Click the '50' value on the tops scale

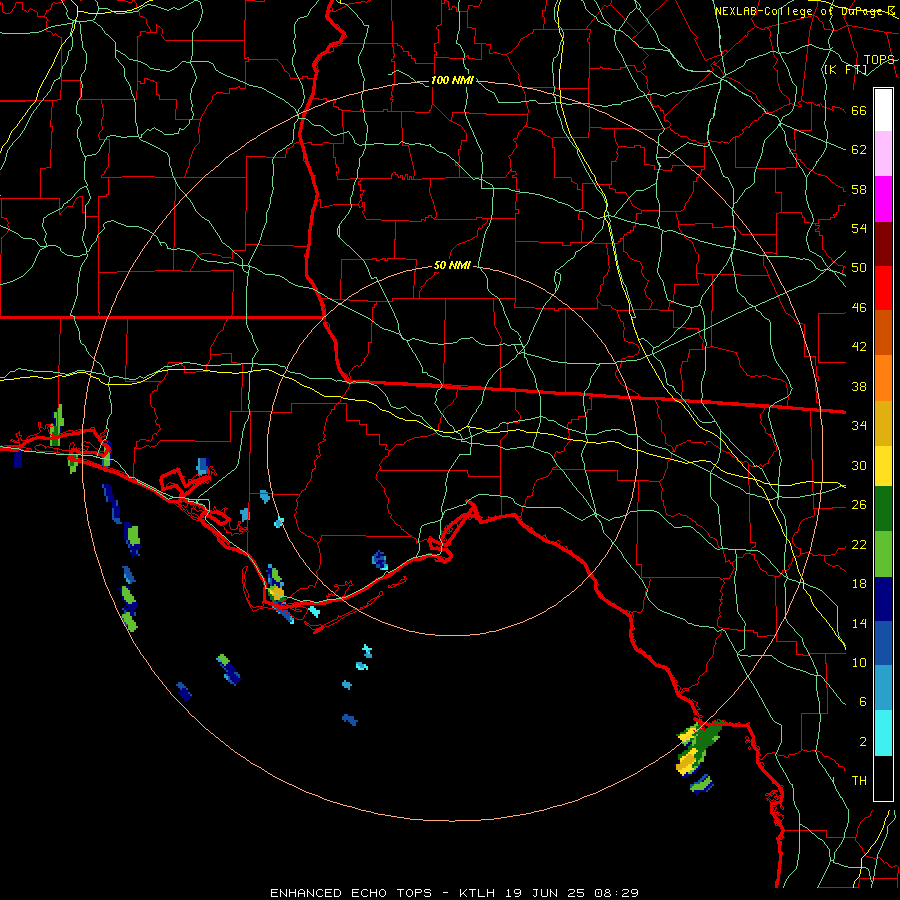click(x=859, y=268)
